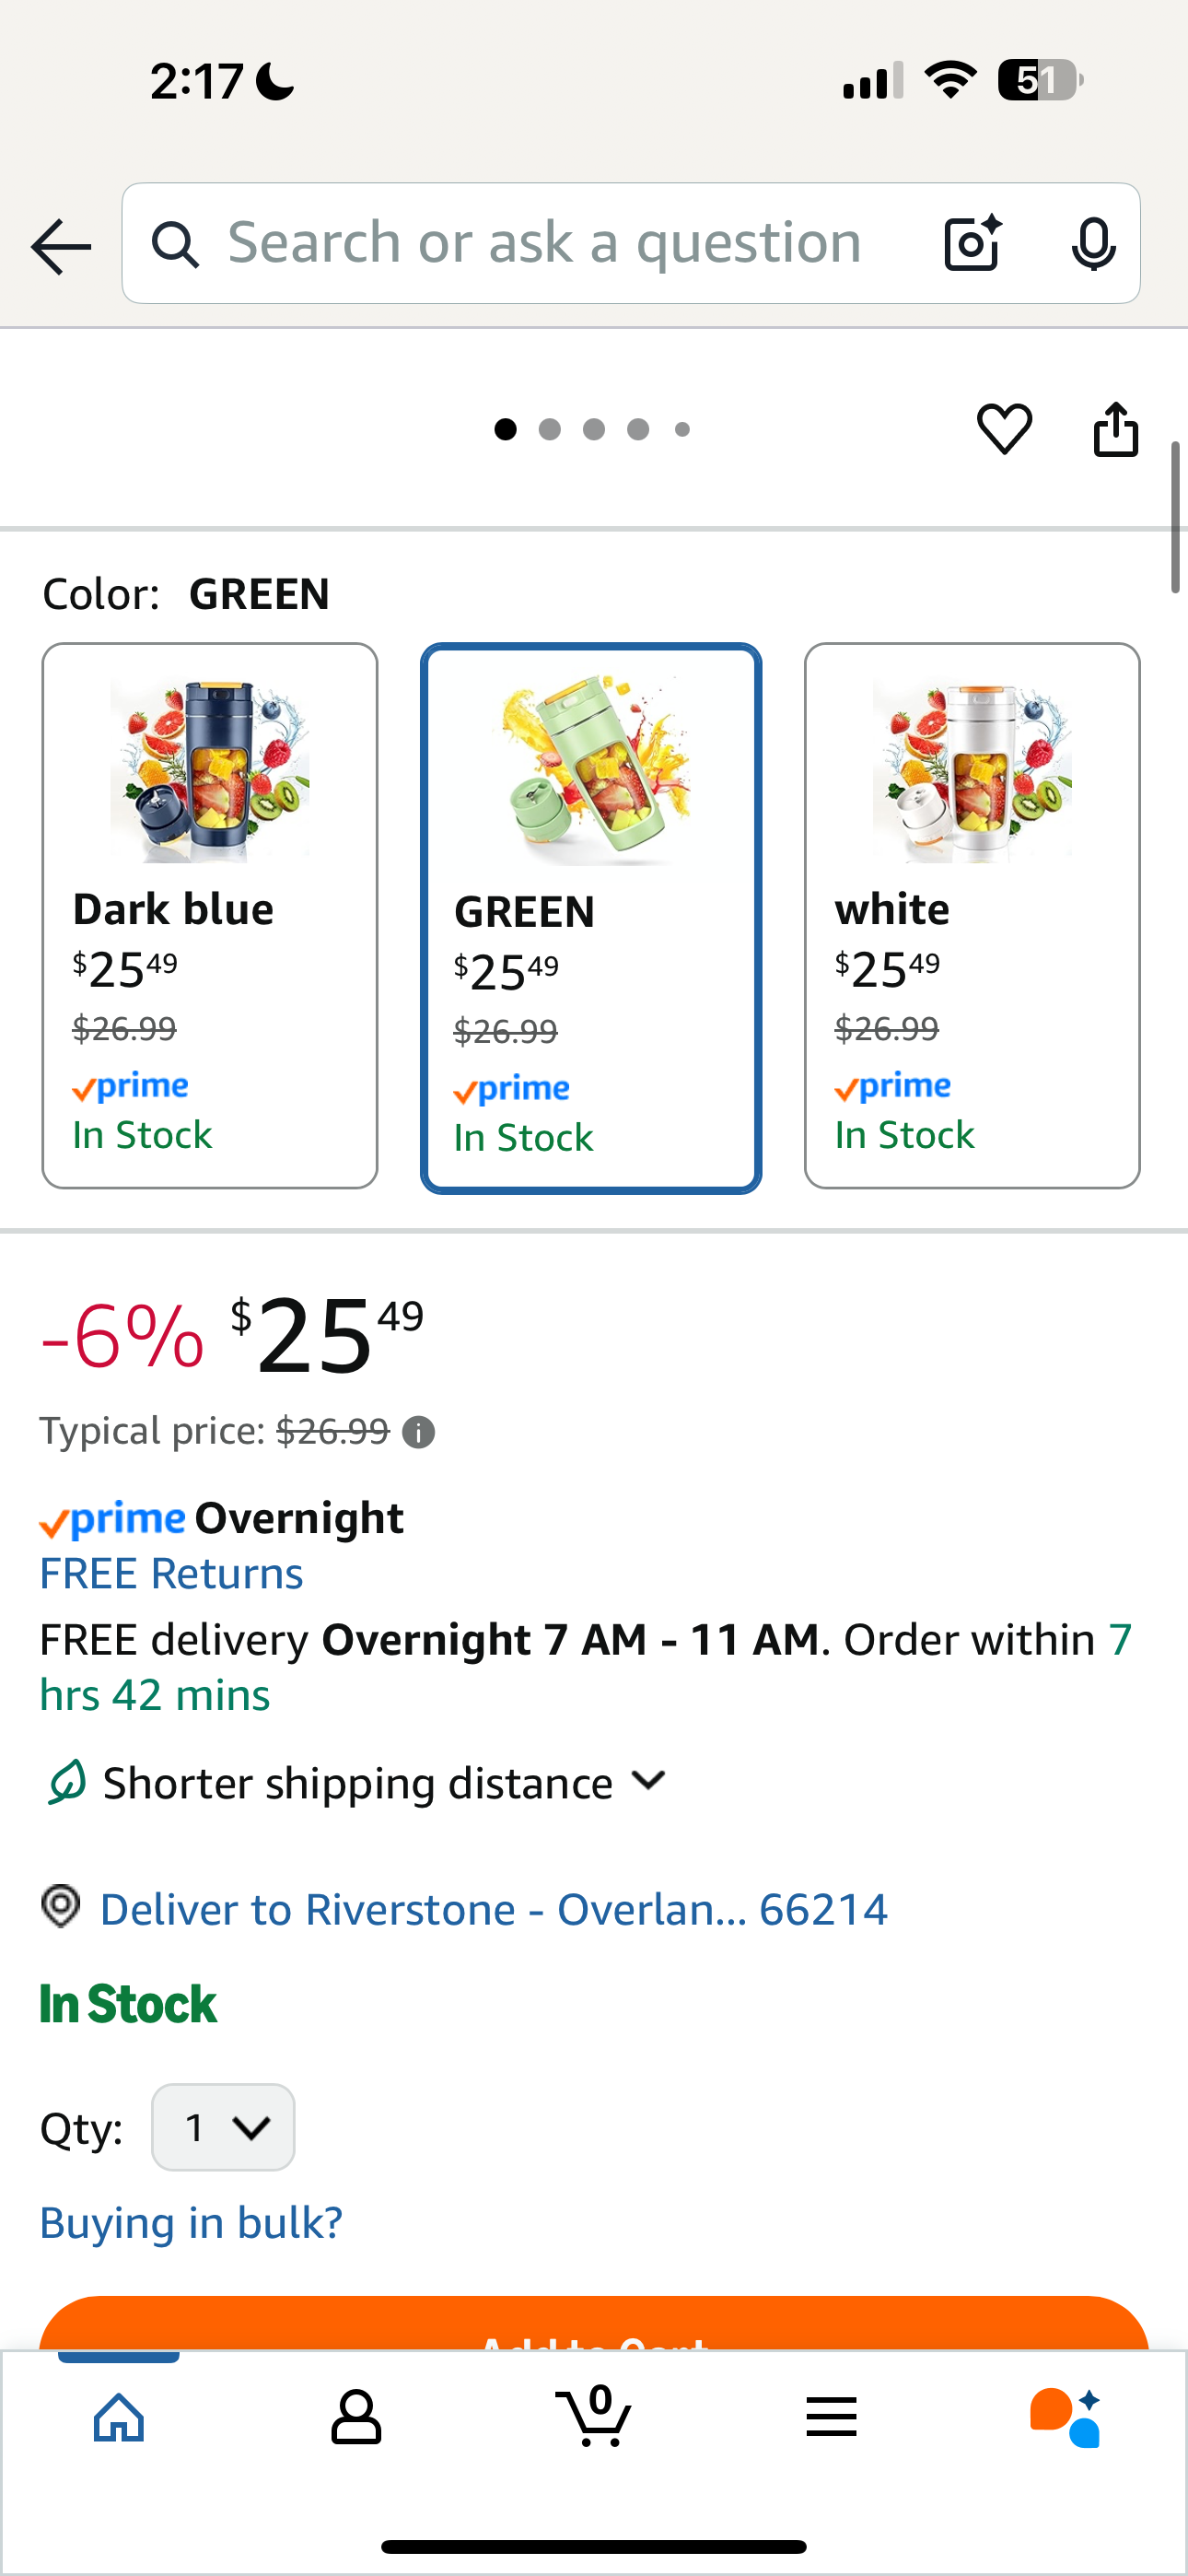Tap the FREE Returns link
The height and width of the screenshot is (2576, 1188).
coord(171,1573)
